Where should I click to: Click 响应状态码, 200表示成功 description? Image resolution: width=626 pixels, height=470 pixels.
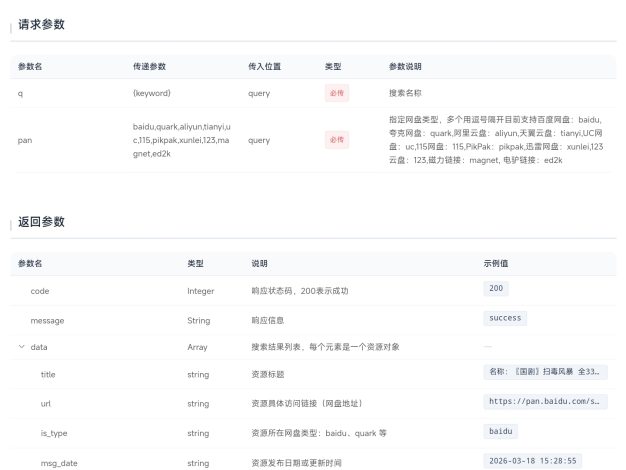(300, 291)
